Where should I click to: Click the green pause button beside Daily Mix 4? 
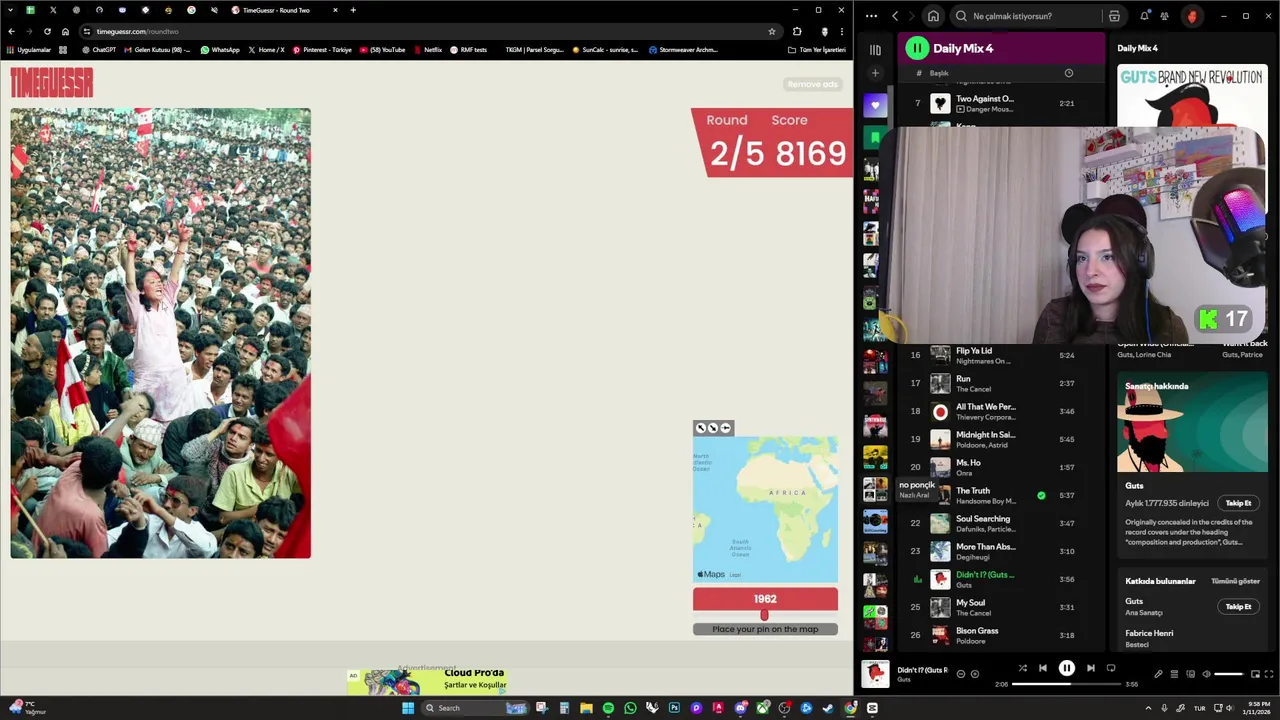917,48
